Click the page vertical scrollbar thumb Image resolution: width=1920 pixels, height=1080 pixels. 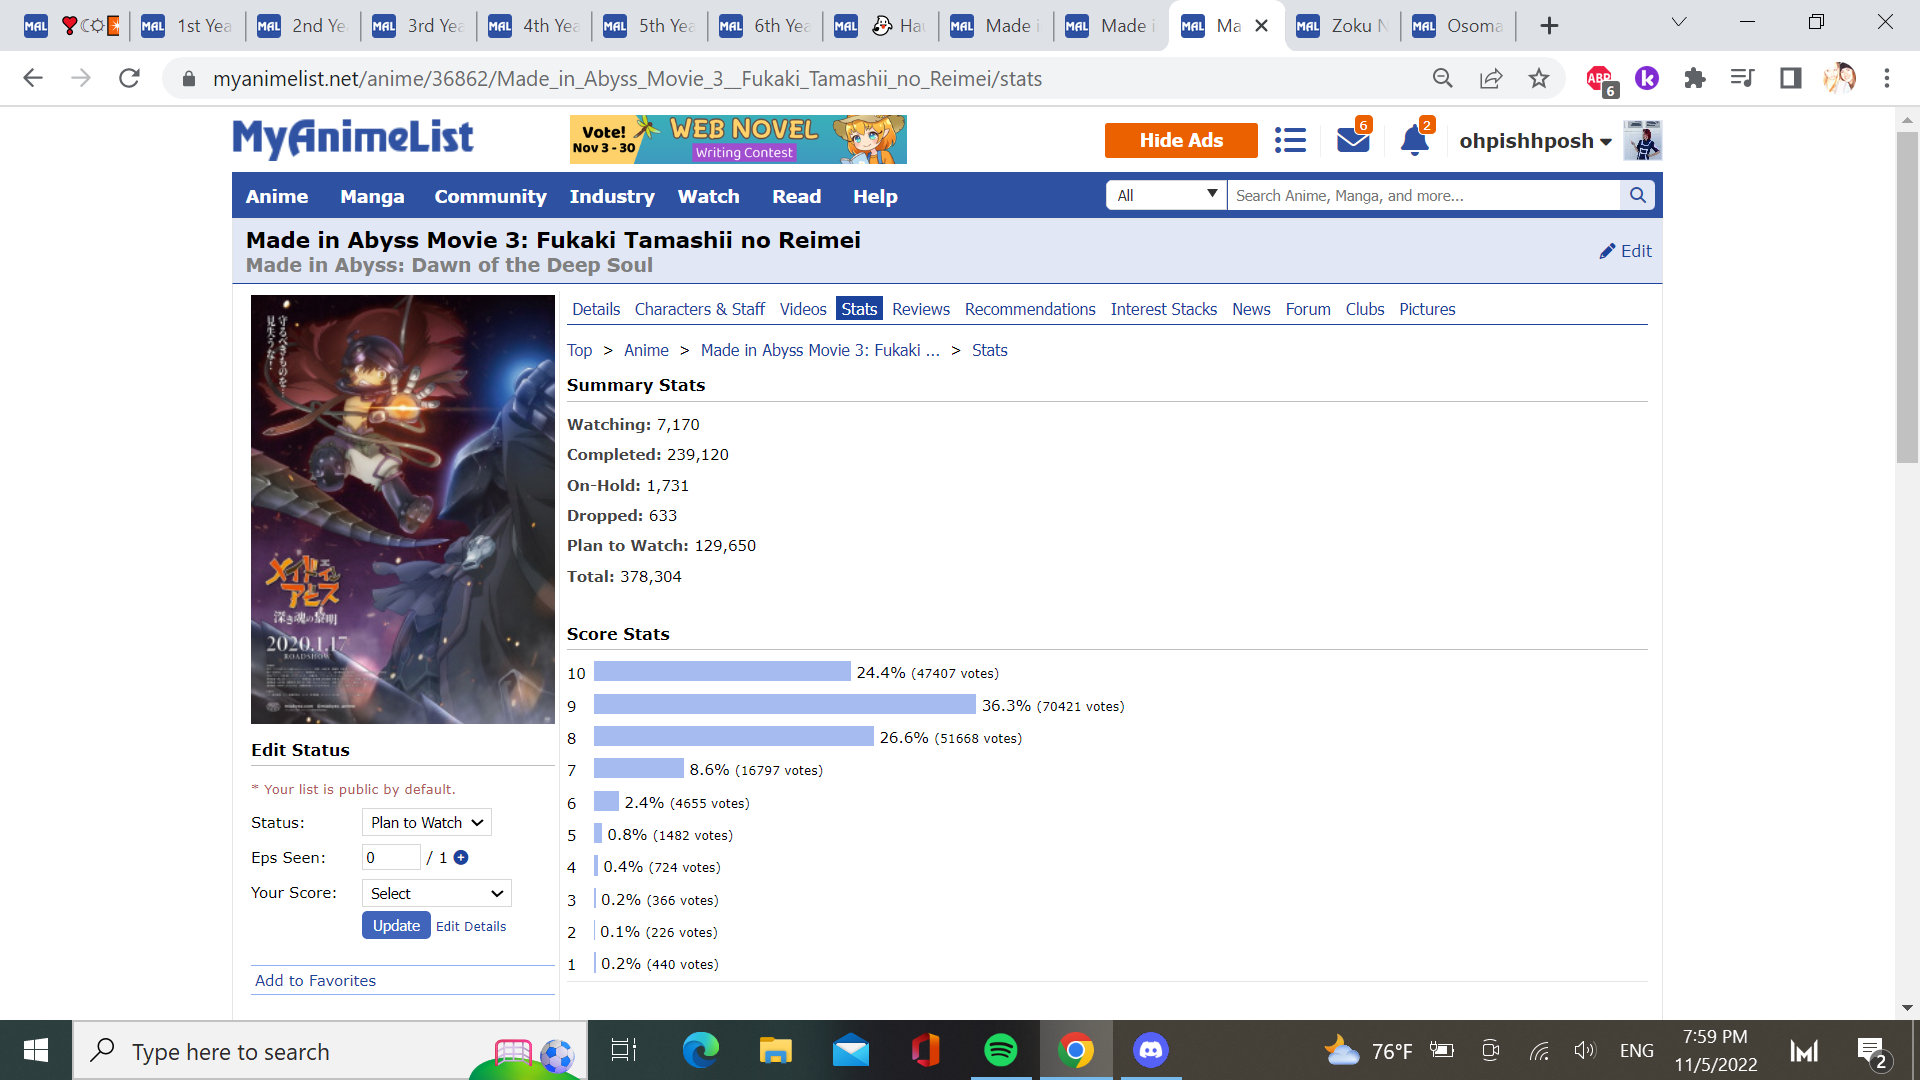coord(1906,297)
